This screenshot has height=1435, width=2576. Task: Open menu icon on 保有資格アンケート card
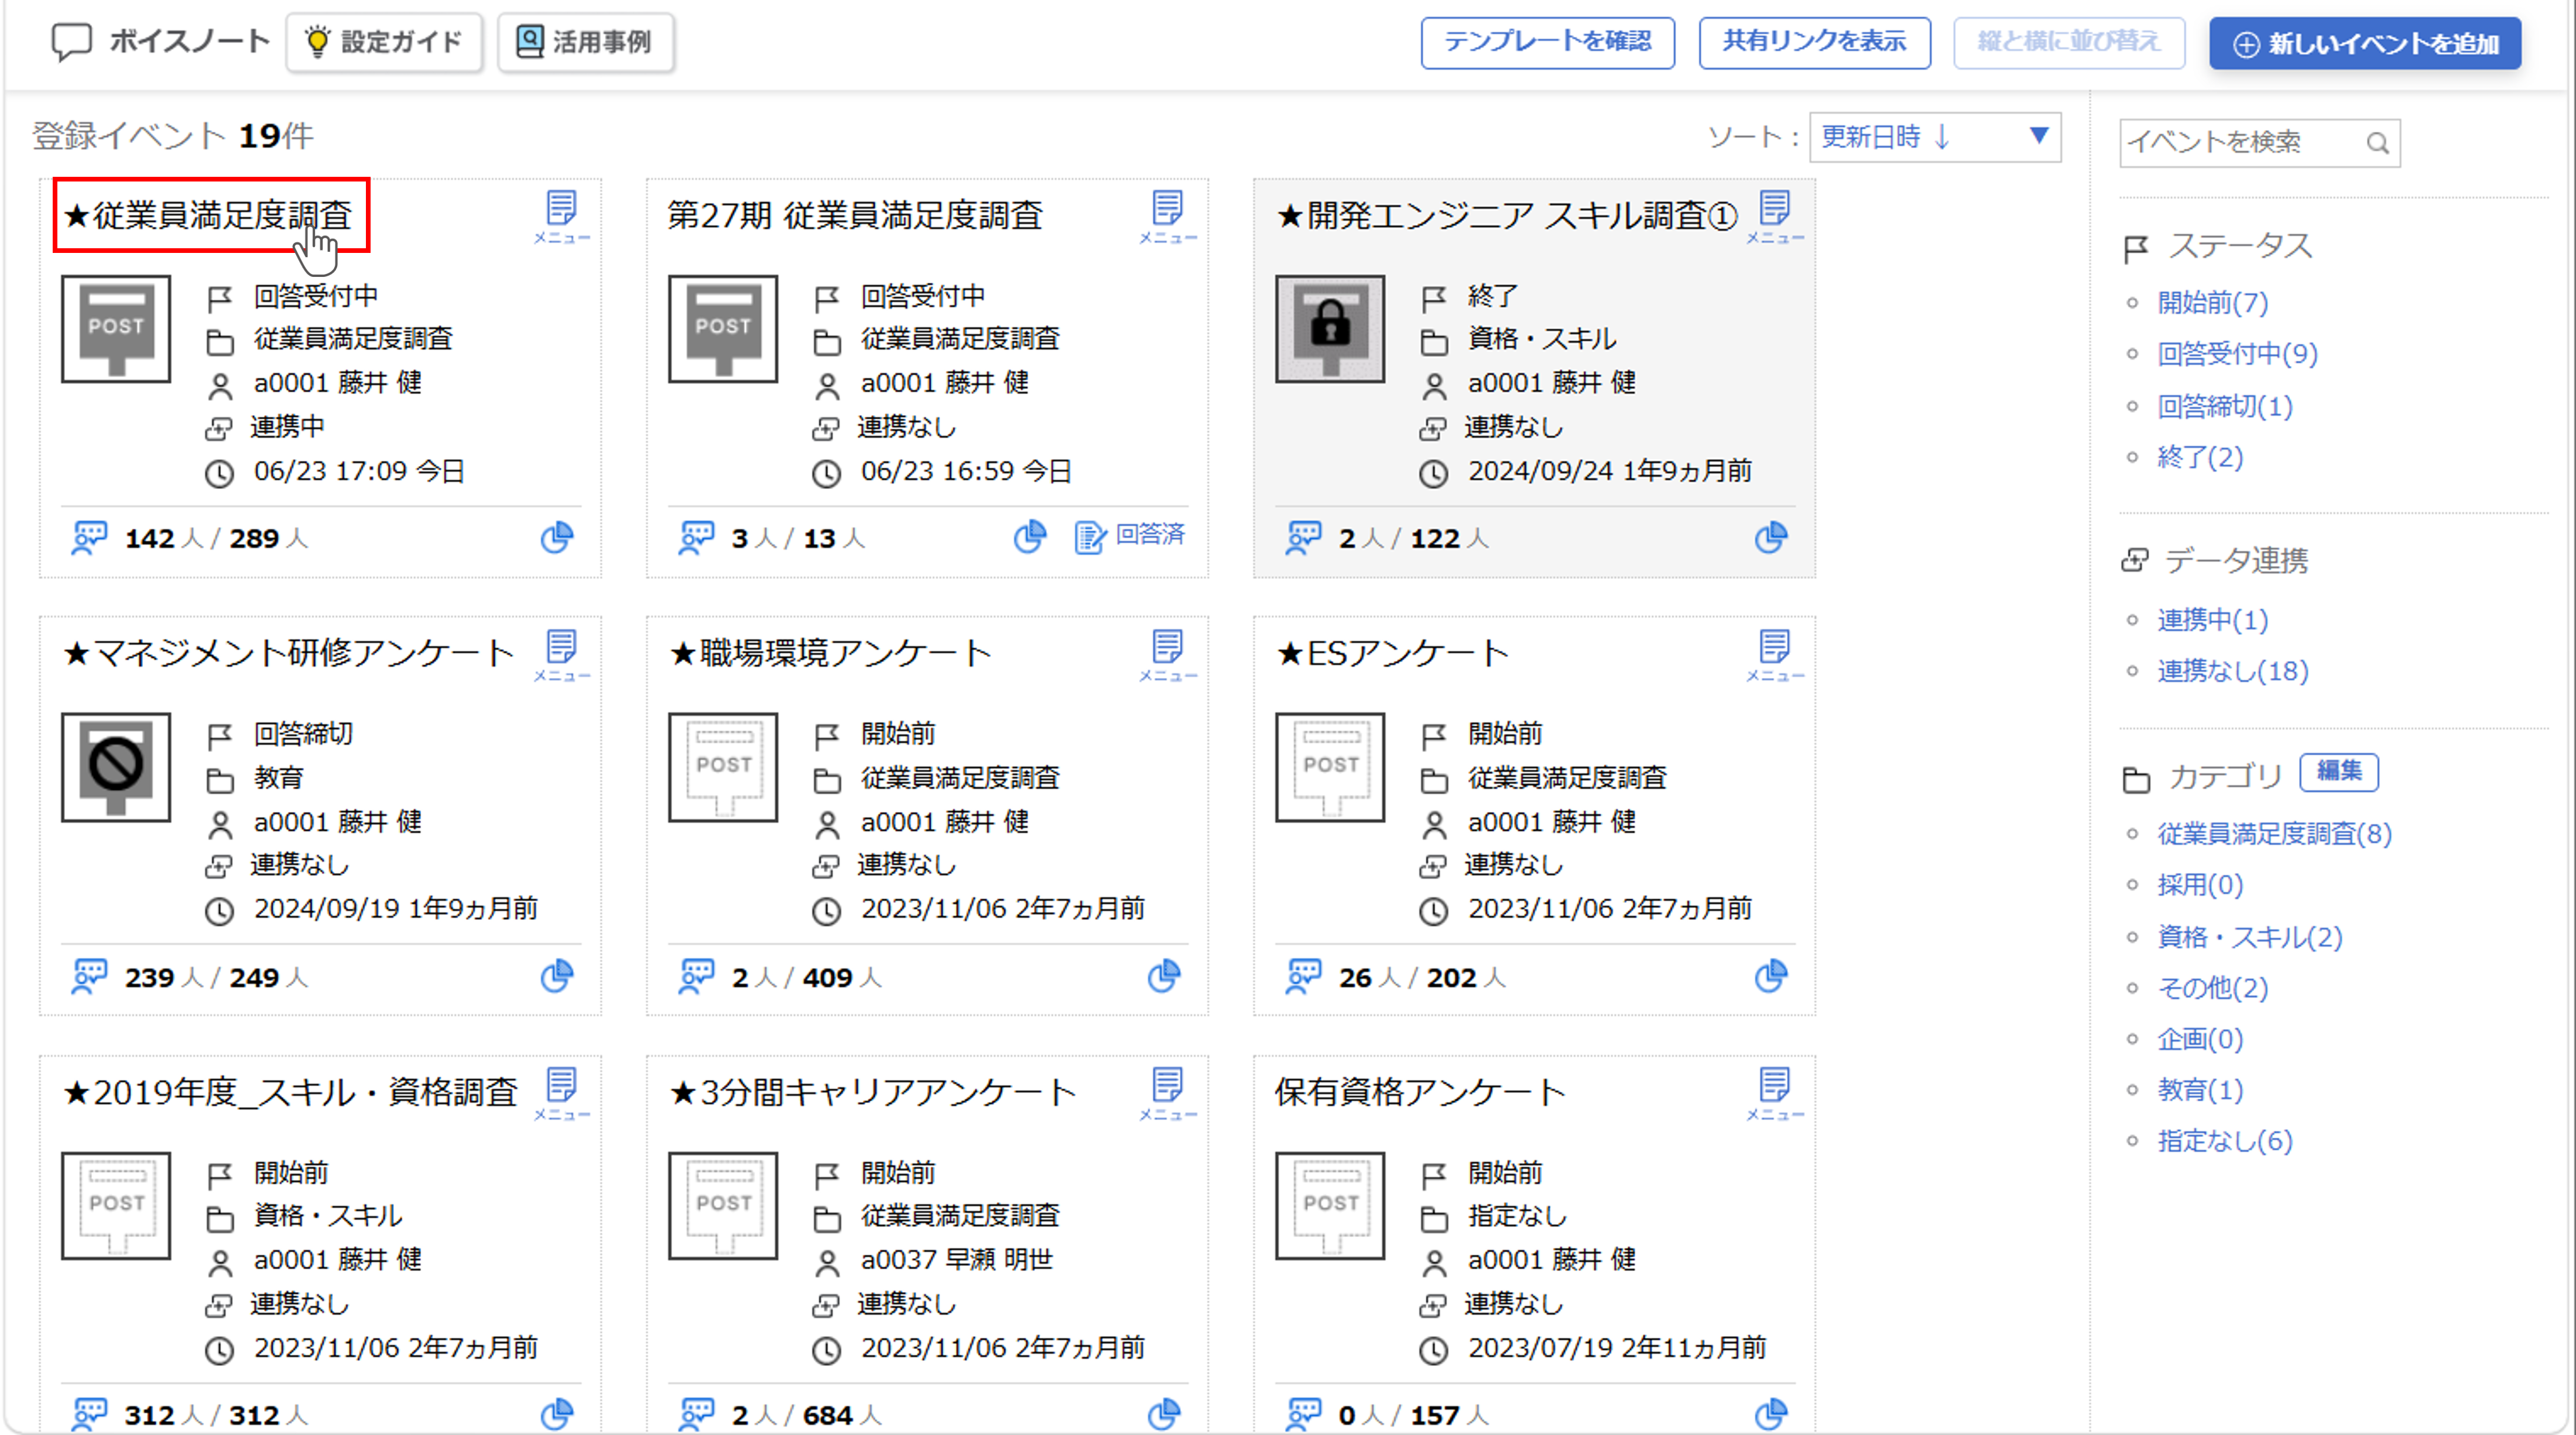[1774, 1093]
